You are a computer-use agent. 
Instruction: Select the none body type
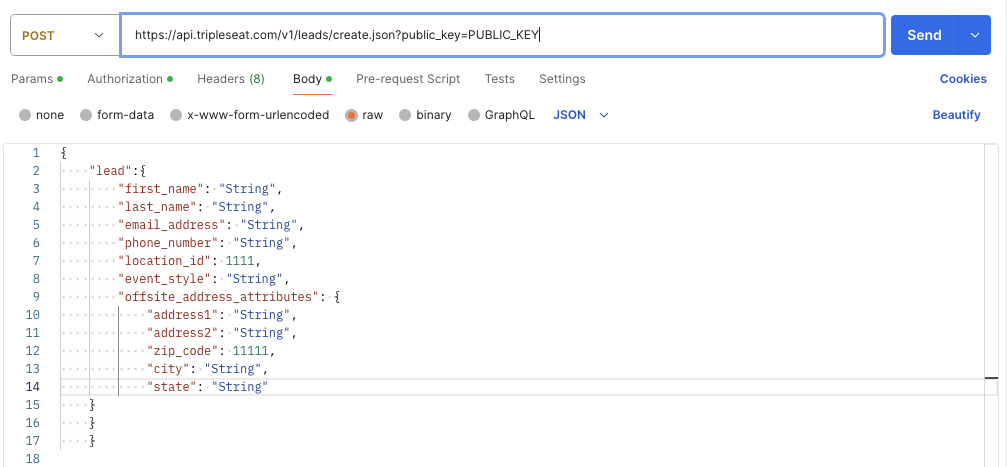[x=25, y=116]
